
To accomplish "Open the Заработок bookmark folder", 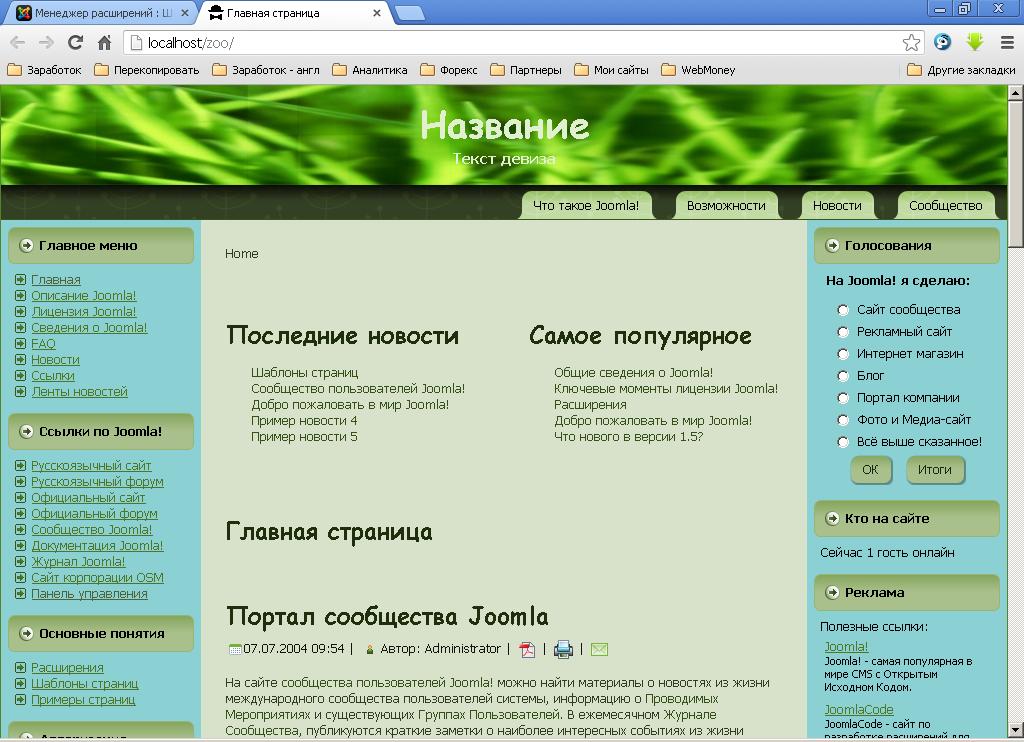I will point(44,70).
